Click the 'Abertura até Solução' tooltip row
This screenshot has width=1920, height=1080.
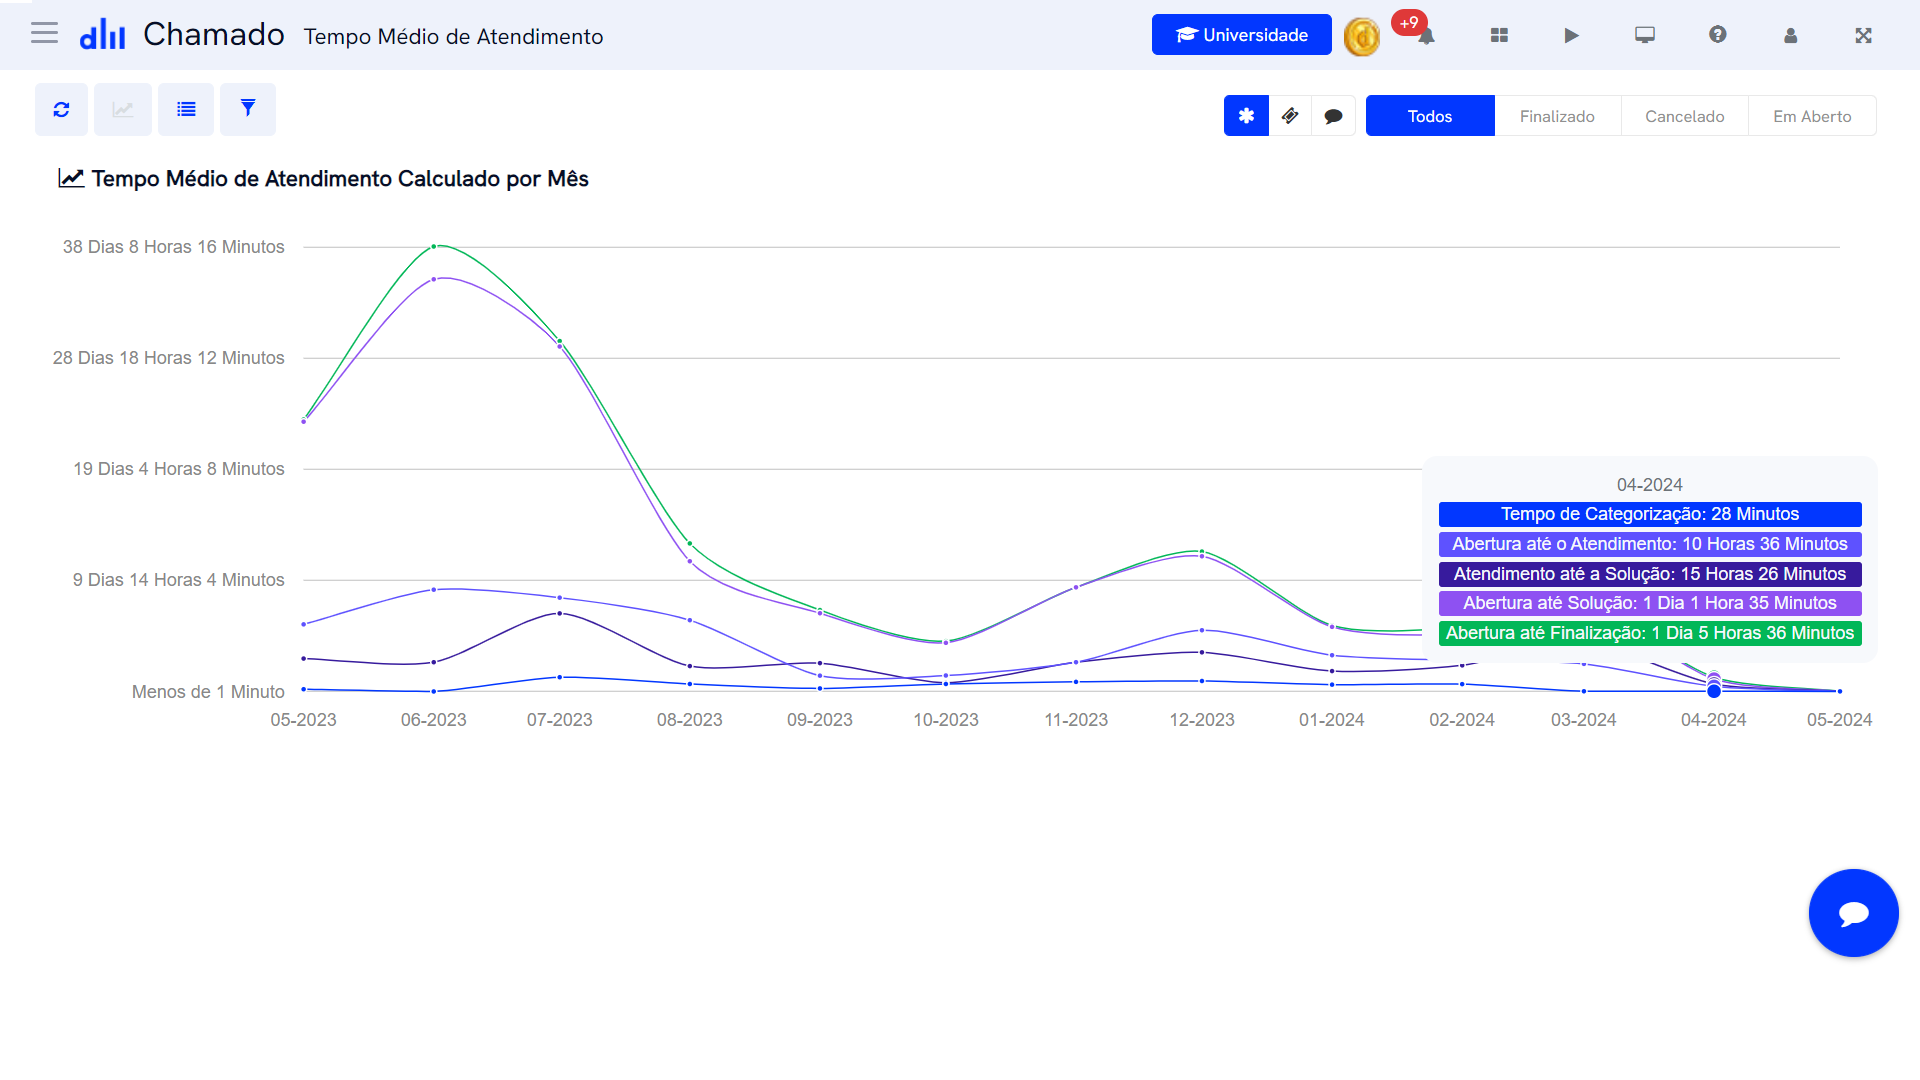tap(1650, 603)
